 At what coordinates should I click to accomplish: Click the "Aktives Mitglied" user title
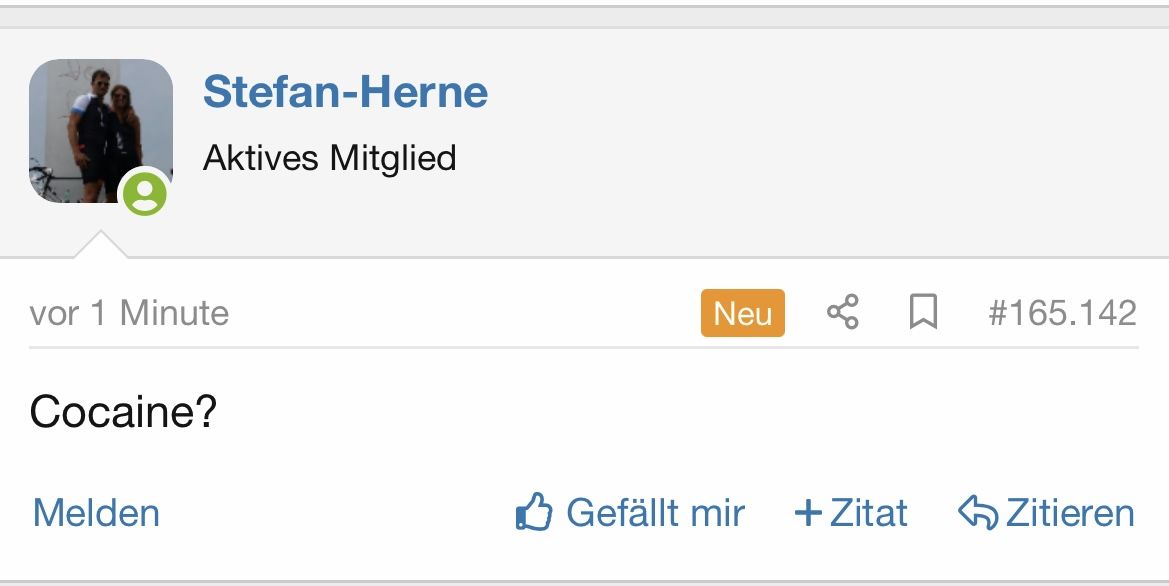(329, 158)
